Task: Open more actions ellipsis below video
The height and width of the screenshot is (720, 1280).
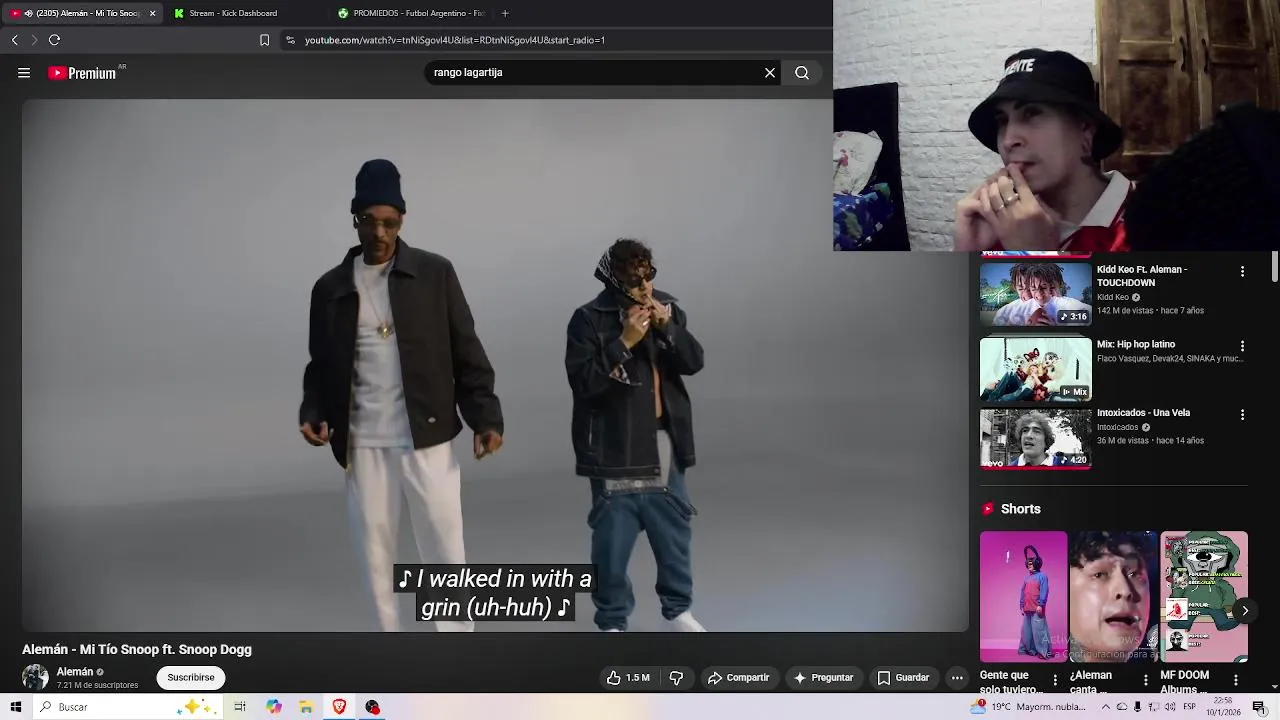Action: click(957, 678)
